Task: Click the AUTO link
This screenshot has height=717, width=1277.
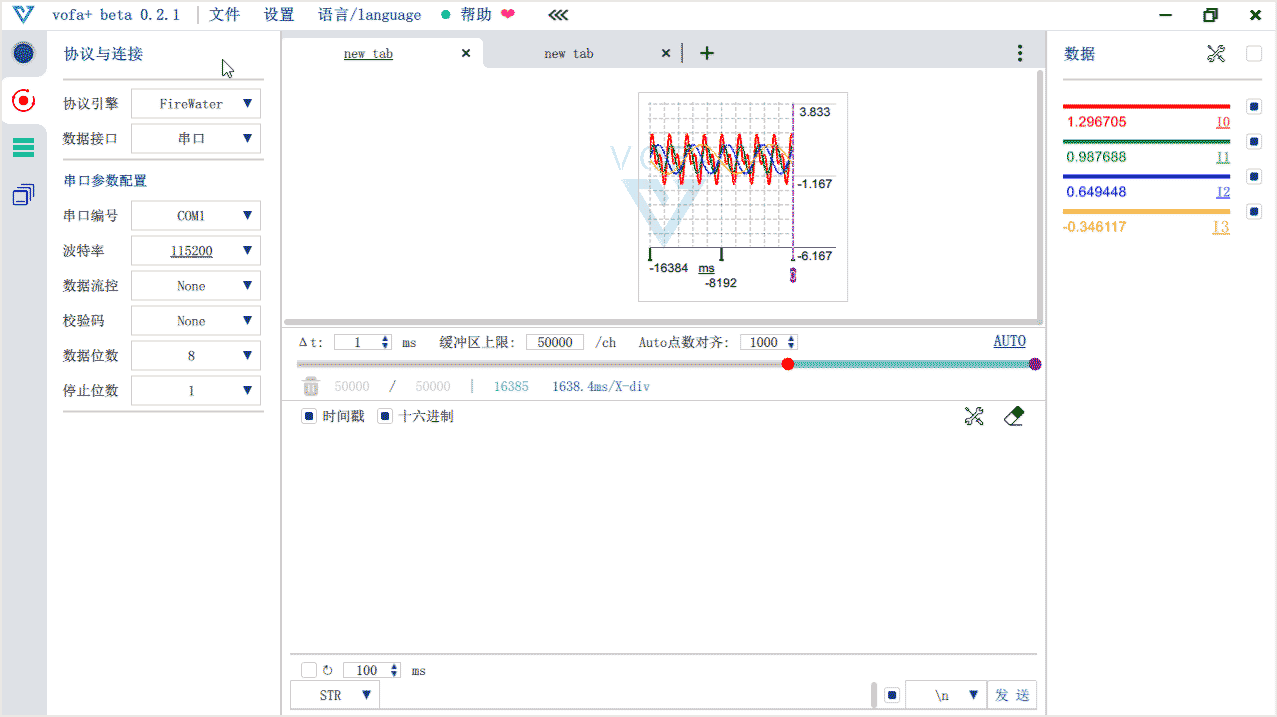Action: (1009, 341)
